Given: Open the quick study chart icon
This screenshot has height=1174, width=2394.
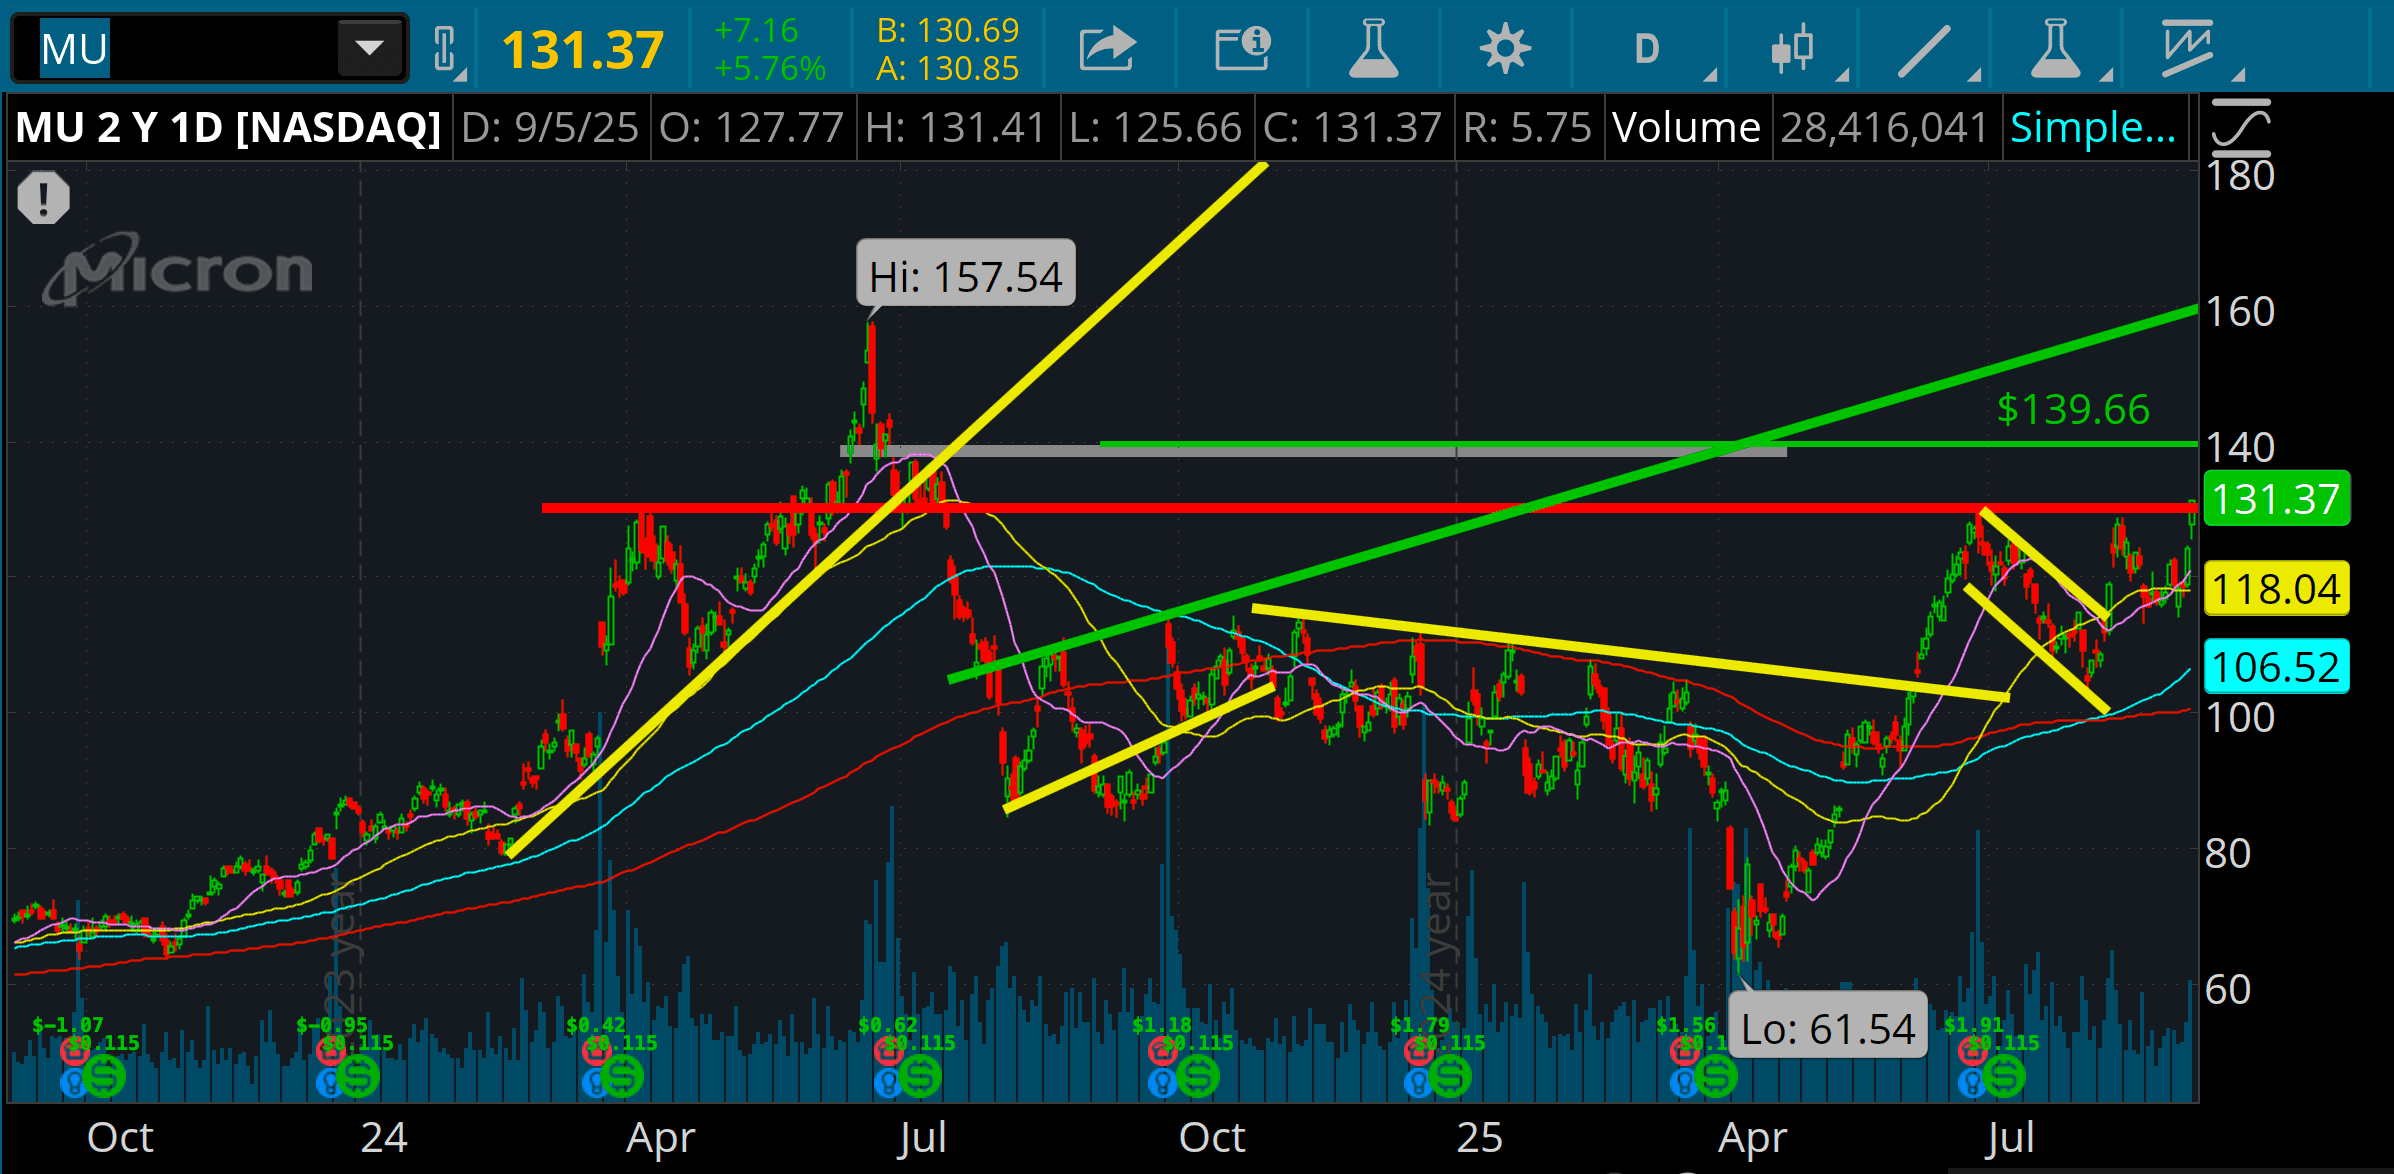Looking at the screenshot, I should (2187, 48).
